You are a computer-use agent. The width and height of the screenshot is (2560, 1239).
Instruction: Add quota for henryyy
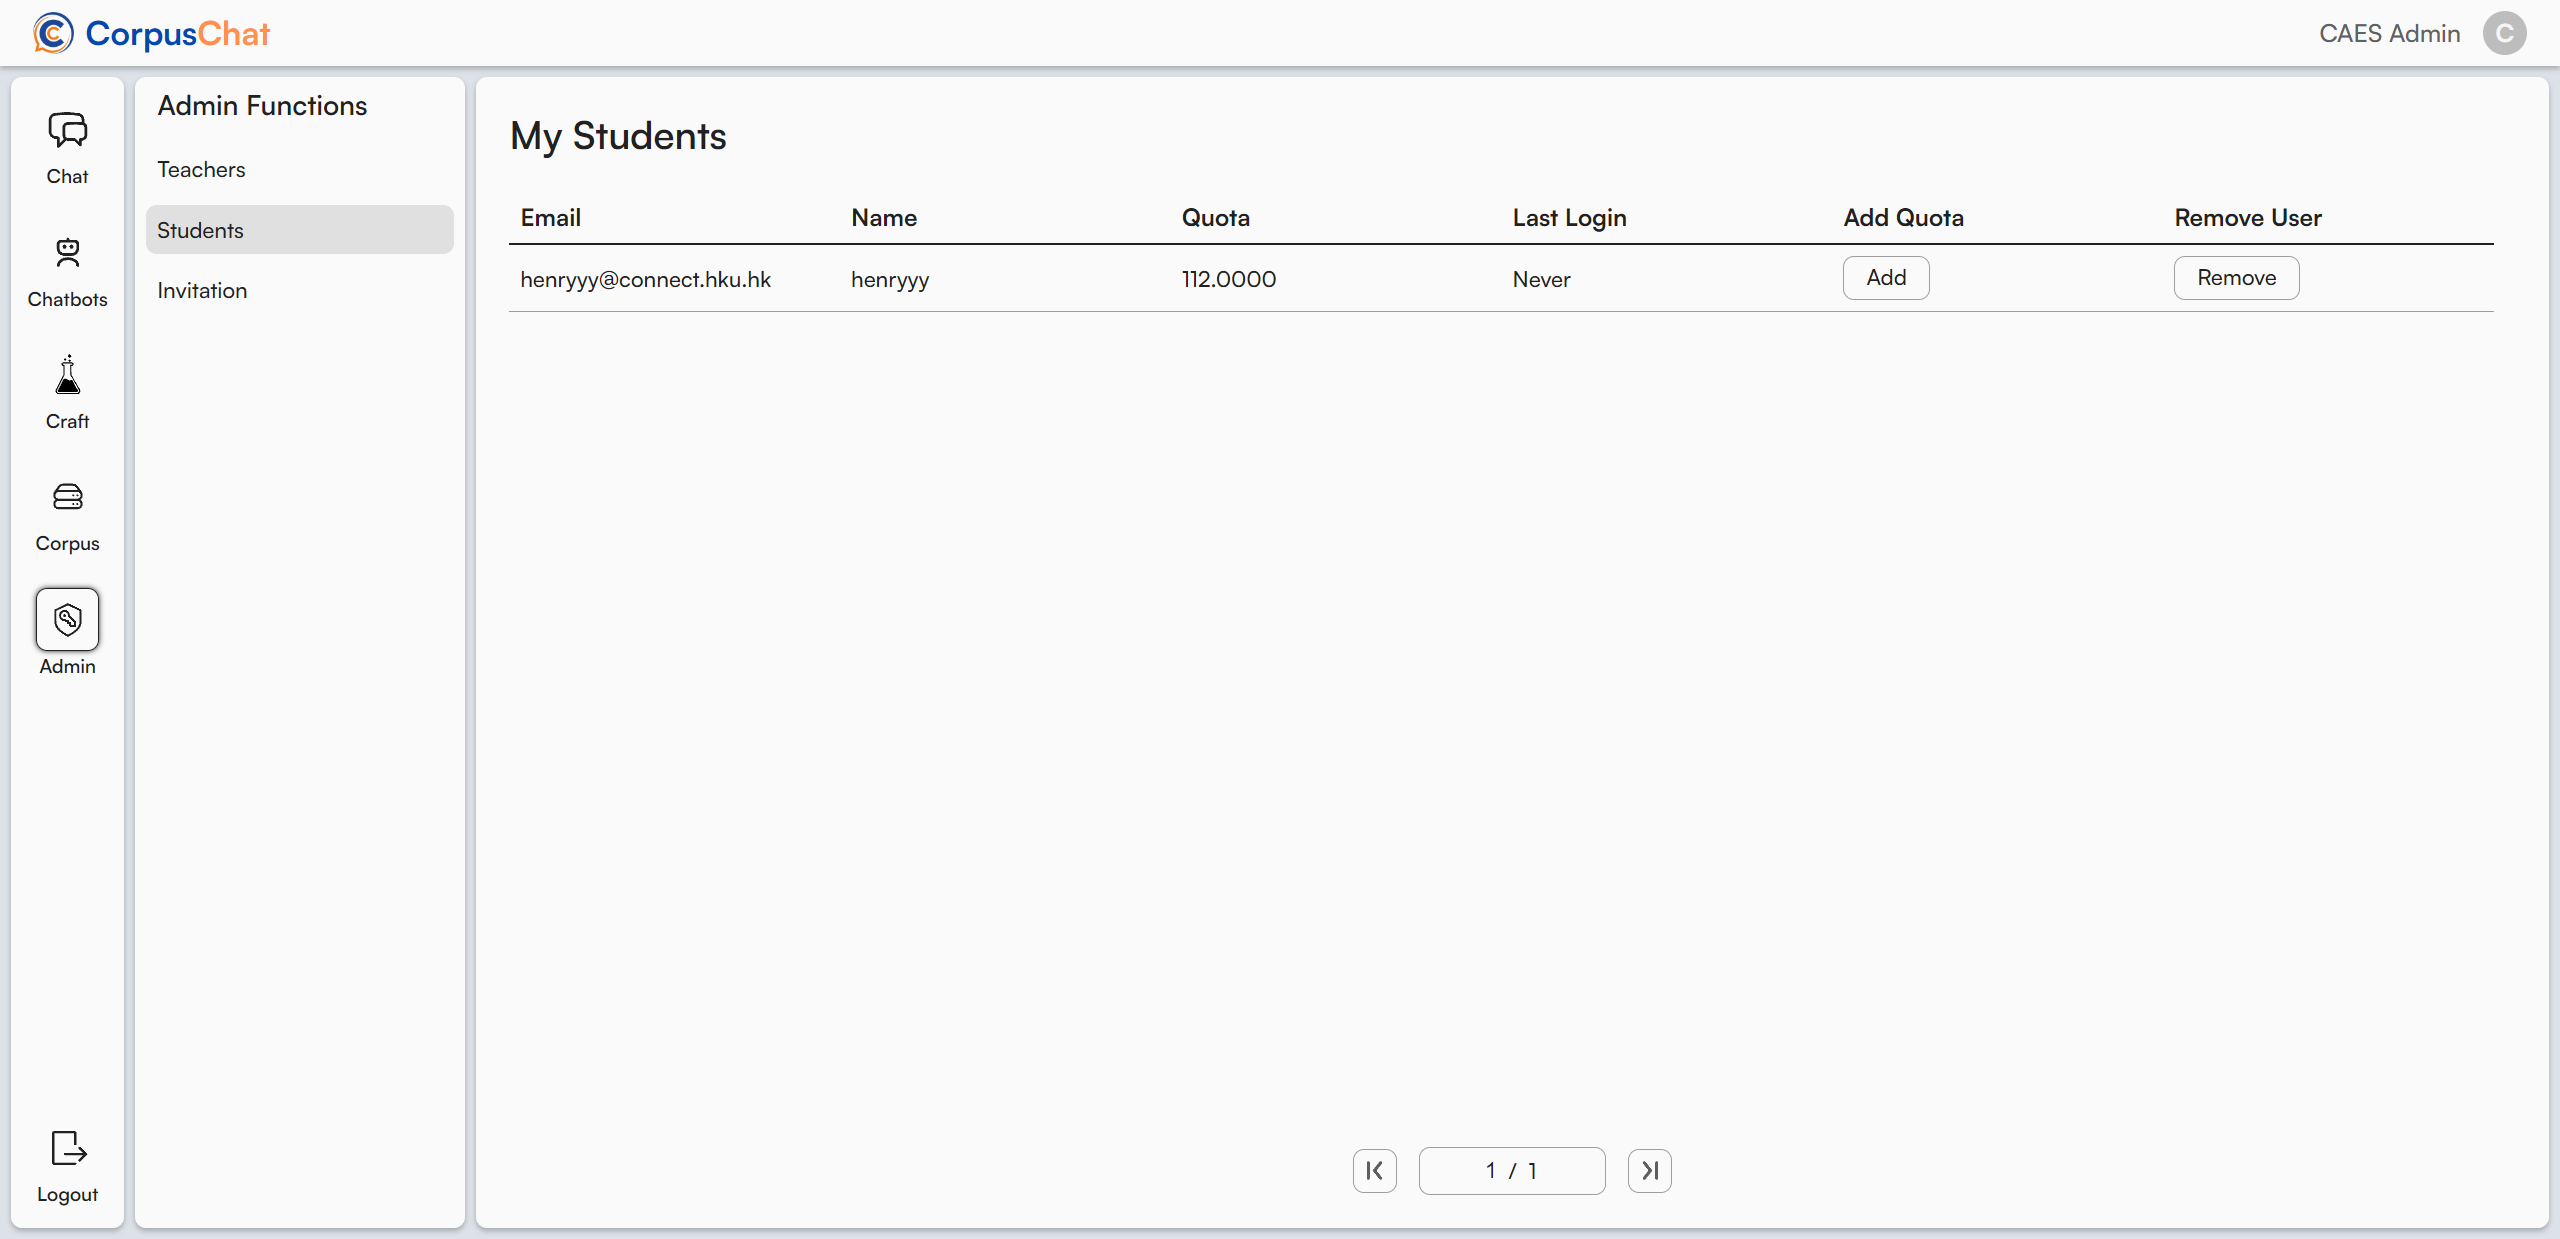1885,278
